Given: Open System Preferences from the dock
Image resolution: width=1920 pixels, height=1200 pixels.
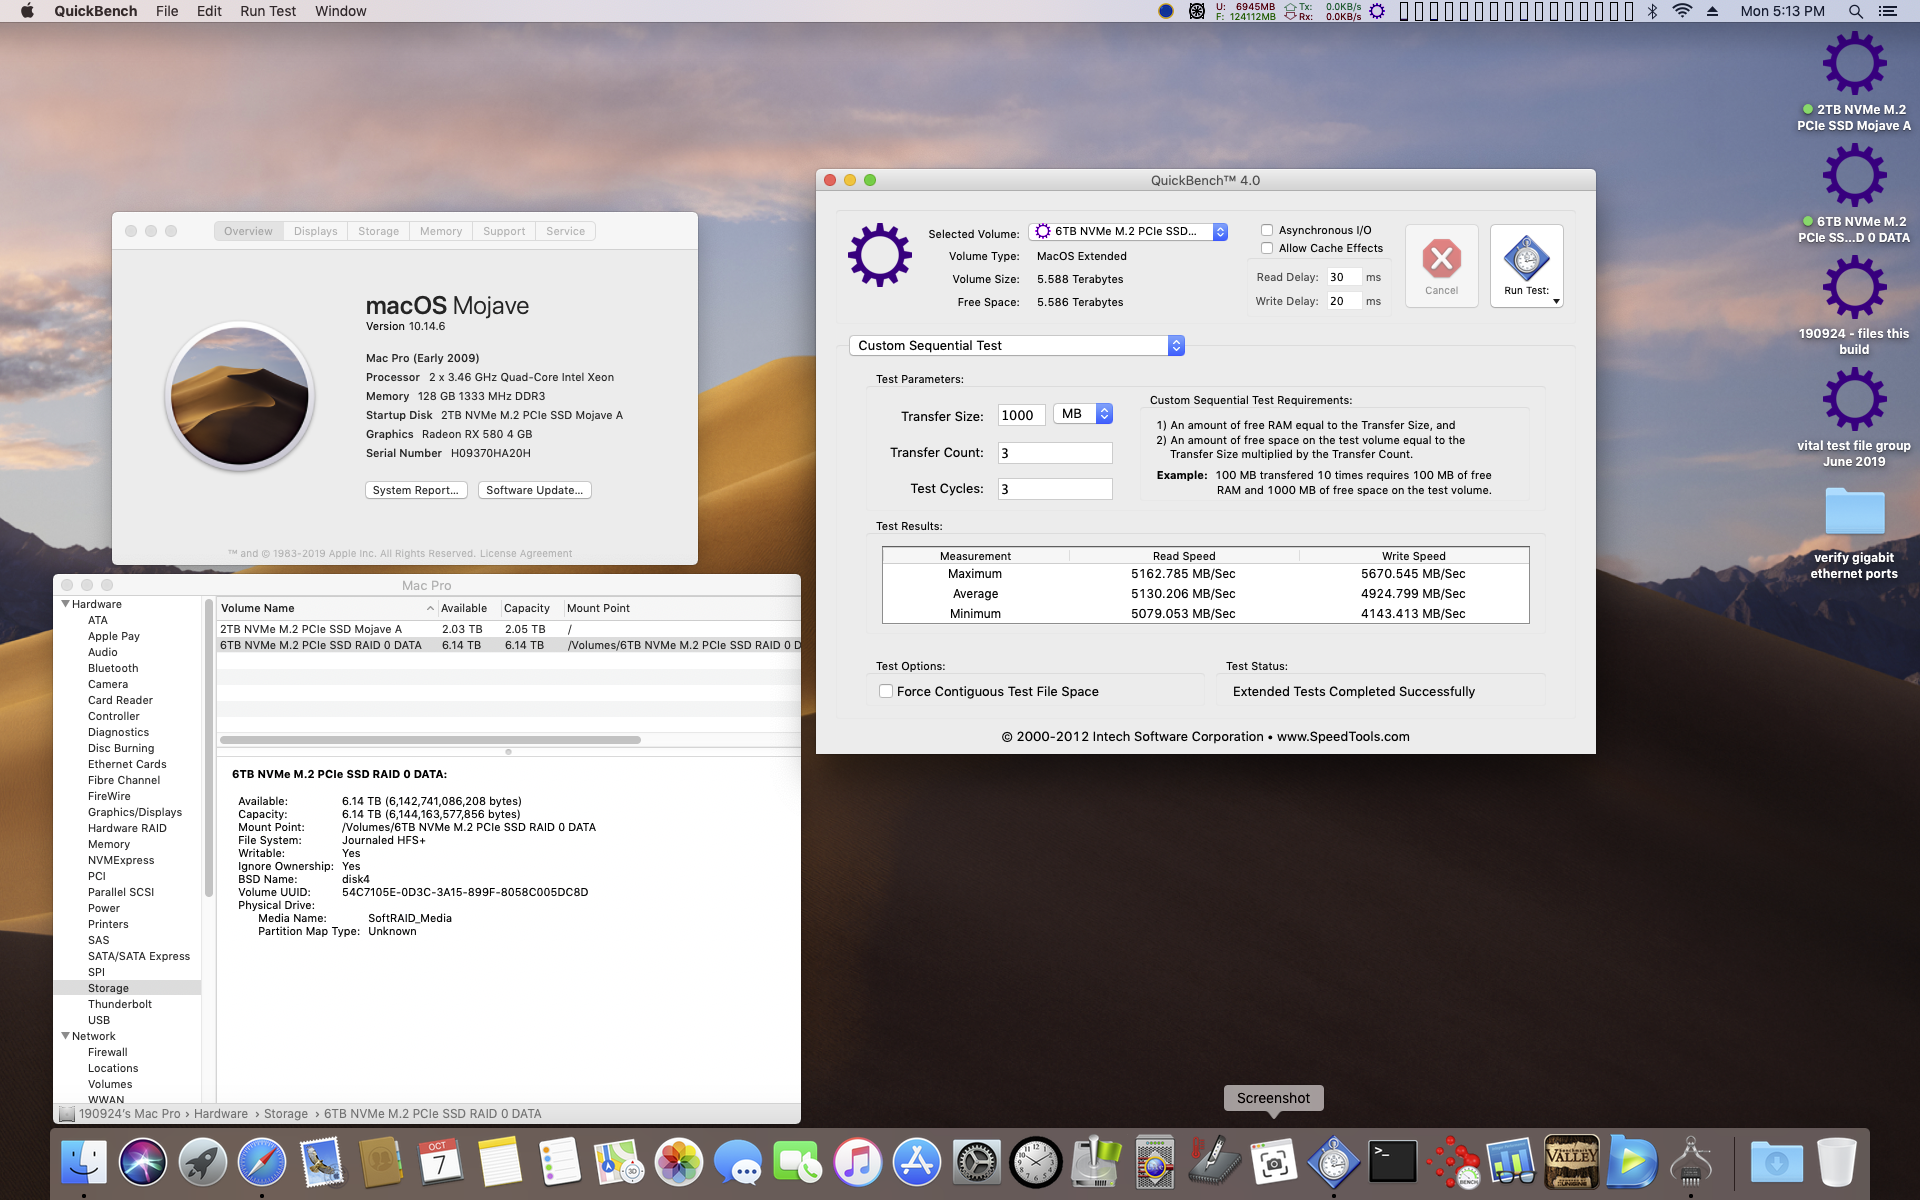Looking at the screenshot, I should tap(976, 1163).
